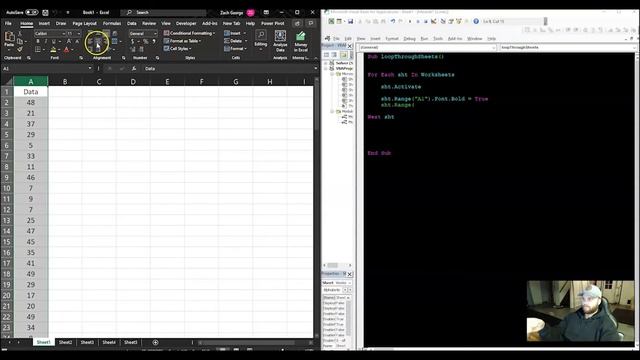The image size is (640, 360).
Task: Toggle Underline formatting in Excel ribbon
Action: pos(53,41)
